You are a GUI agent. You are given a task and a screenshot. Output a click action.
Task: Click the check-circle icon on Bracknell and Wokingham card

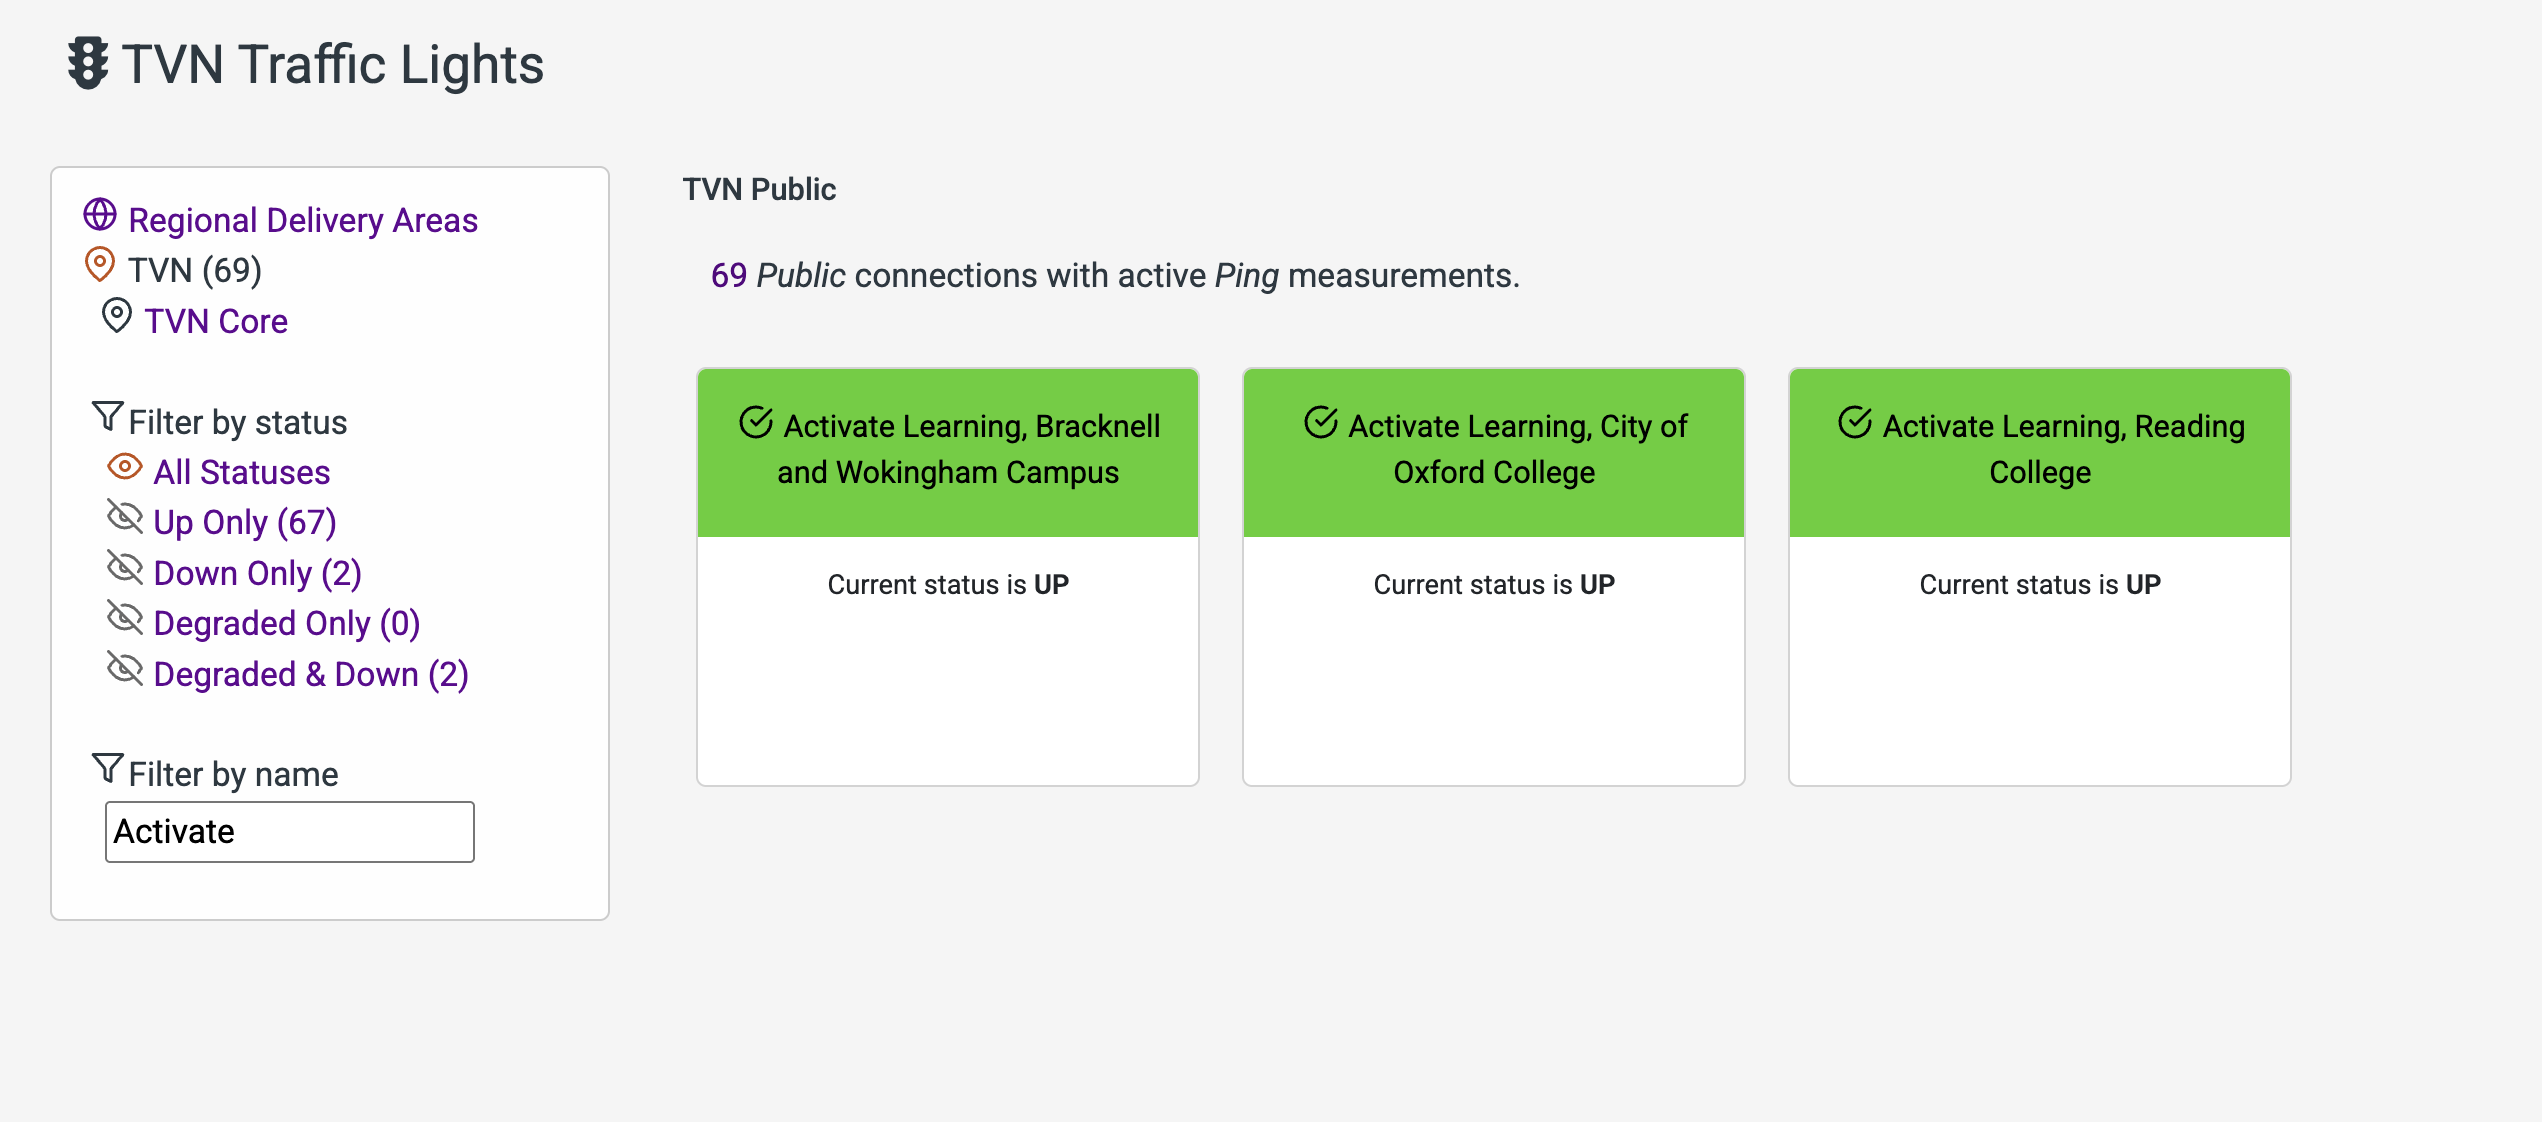point(756,423)
